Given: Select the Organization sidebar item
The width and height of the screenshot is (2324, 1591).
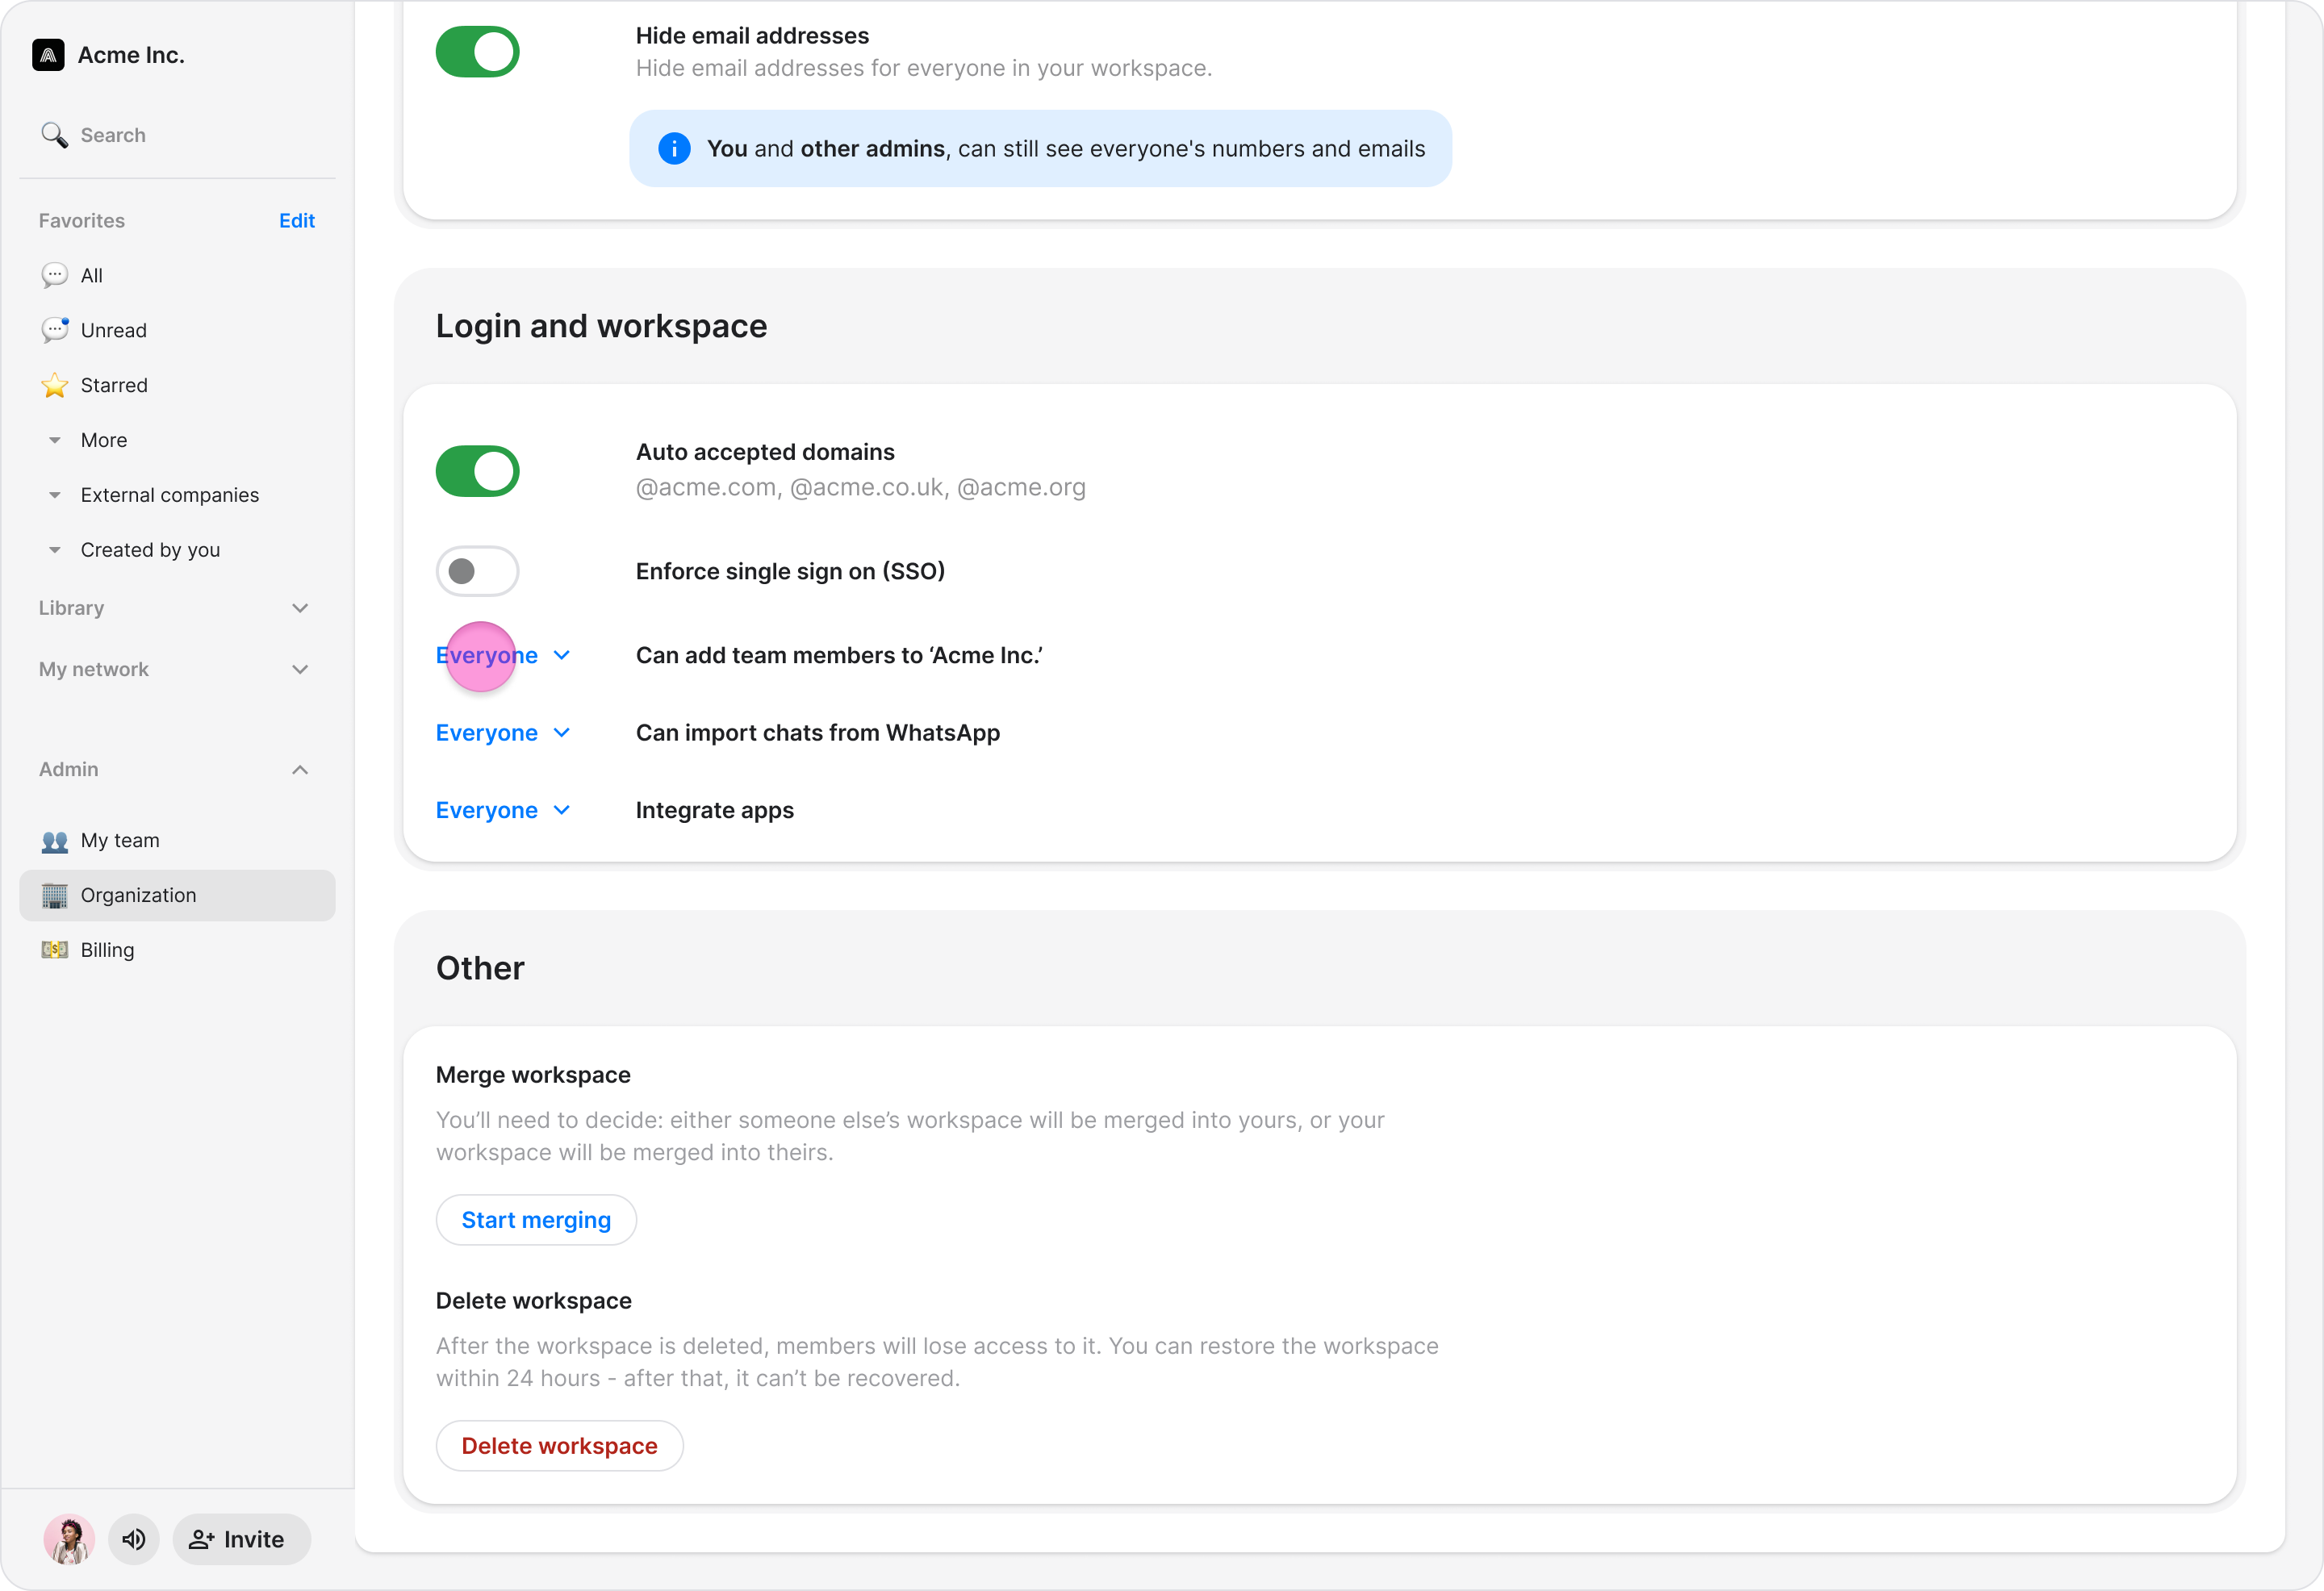Looking at the screenshot, I should [138, 895].
